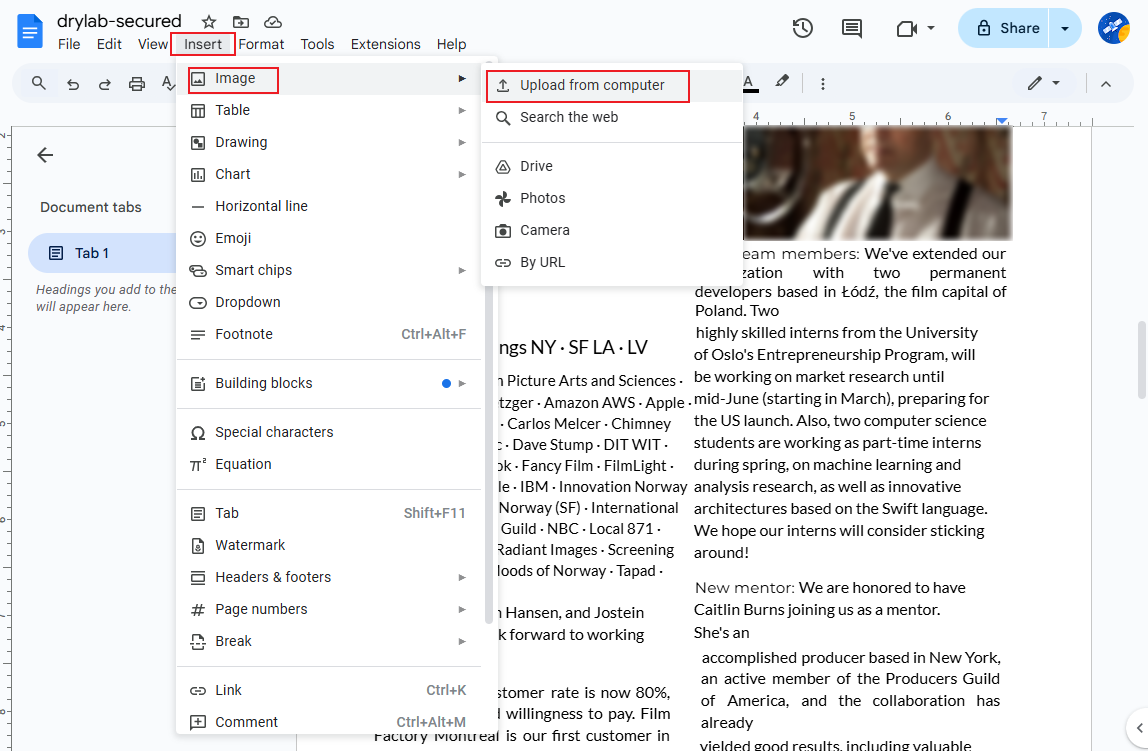The width and height of the screenshot is (1148, 751).
Task: Click the drylab-secured document title
Action: click(119, 21)
